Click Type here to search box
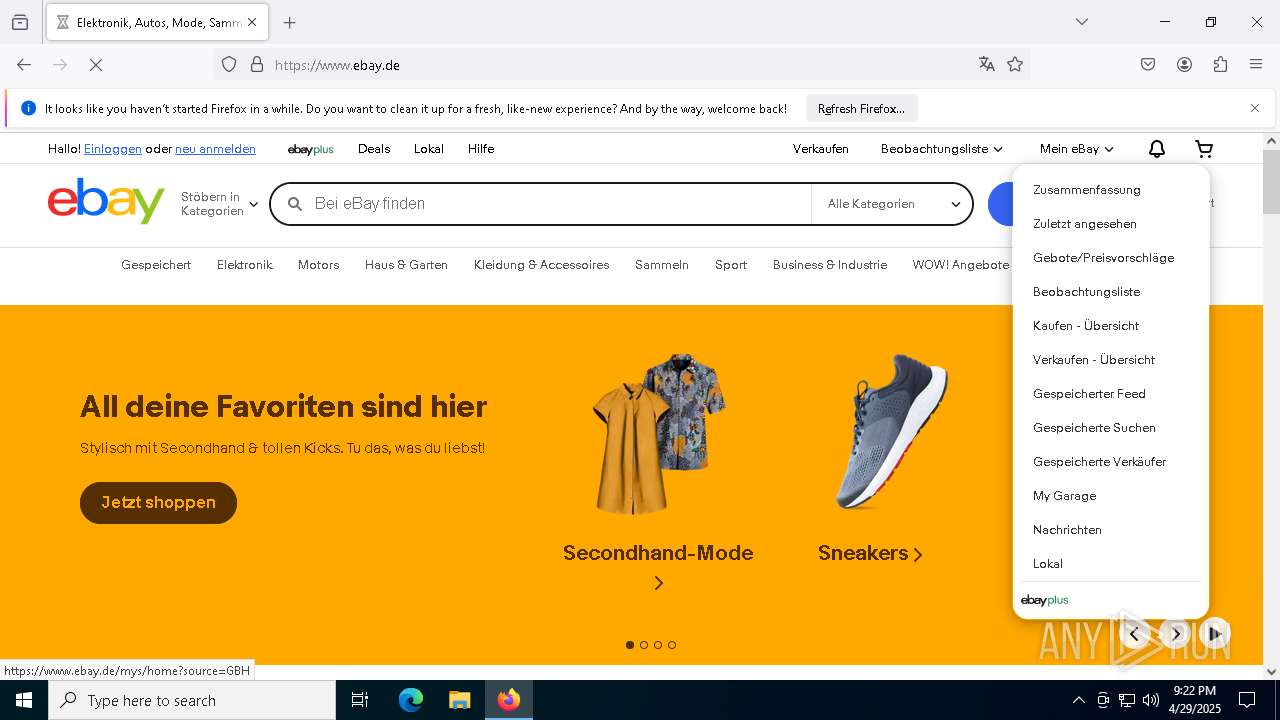Screen dimensions: 1280x720 click(x=192, y=700)
